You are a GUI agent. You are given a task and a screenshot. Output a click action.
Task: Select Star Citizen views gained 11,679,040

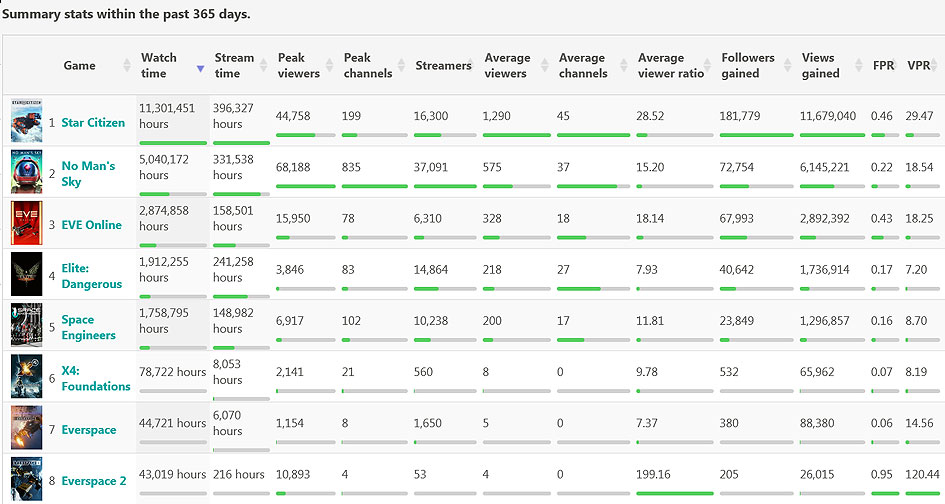(828, 116)
